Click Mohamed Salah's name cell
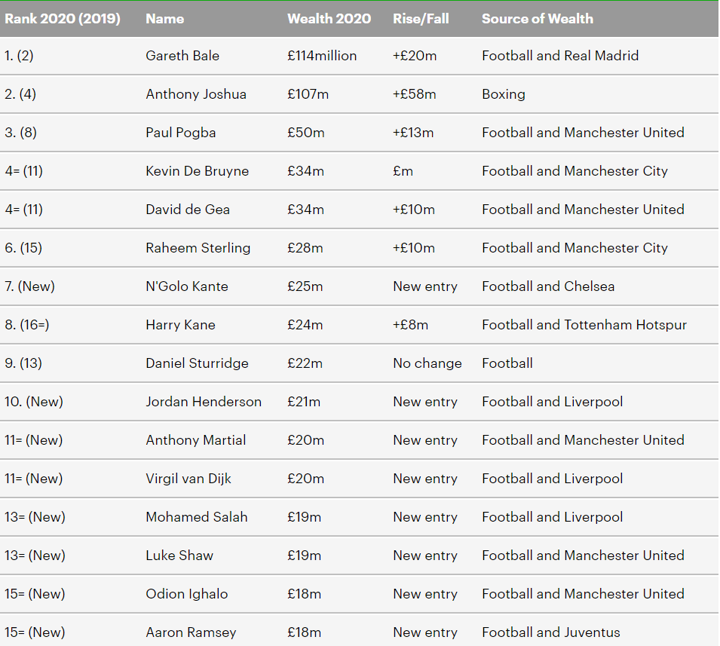The width and height of the screenshot is (720, 646). pyautogui.click(x=197, y=517)
